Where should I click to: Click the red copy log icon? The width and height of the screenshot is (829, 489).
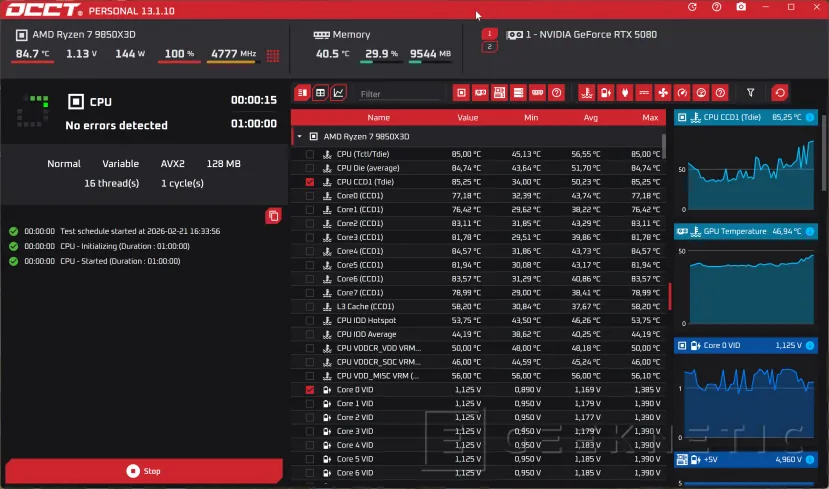pyautogui.click(x=273, y=216)
